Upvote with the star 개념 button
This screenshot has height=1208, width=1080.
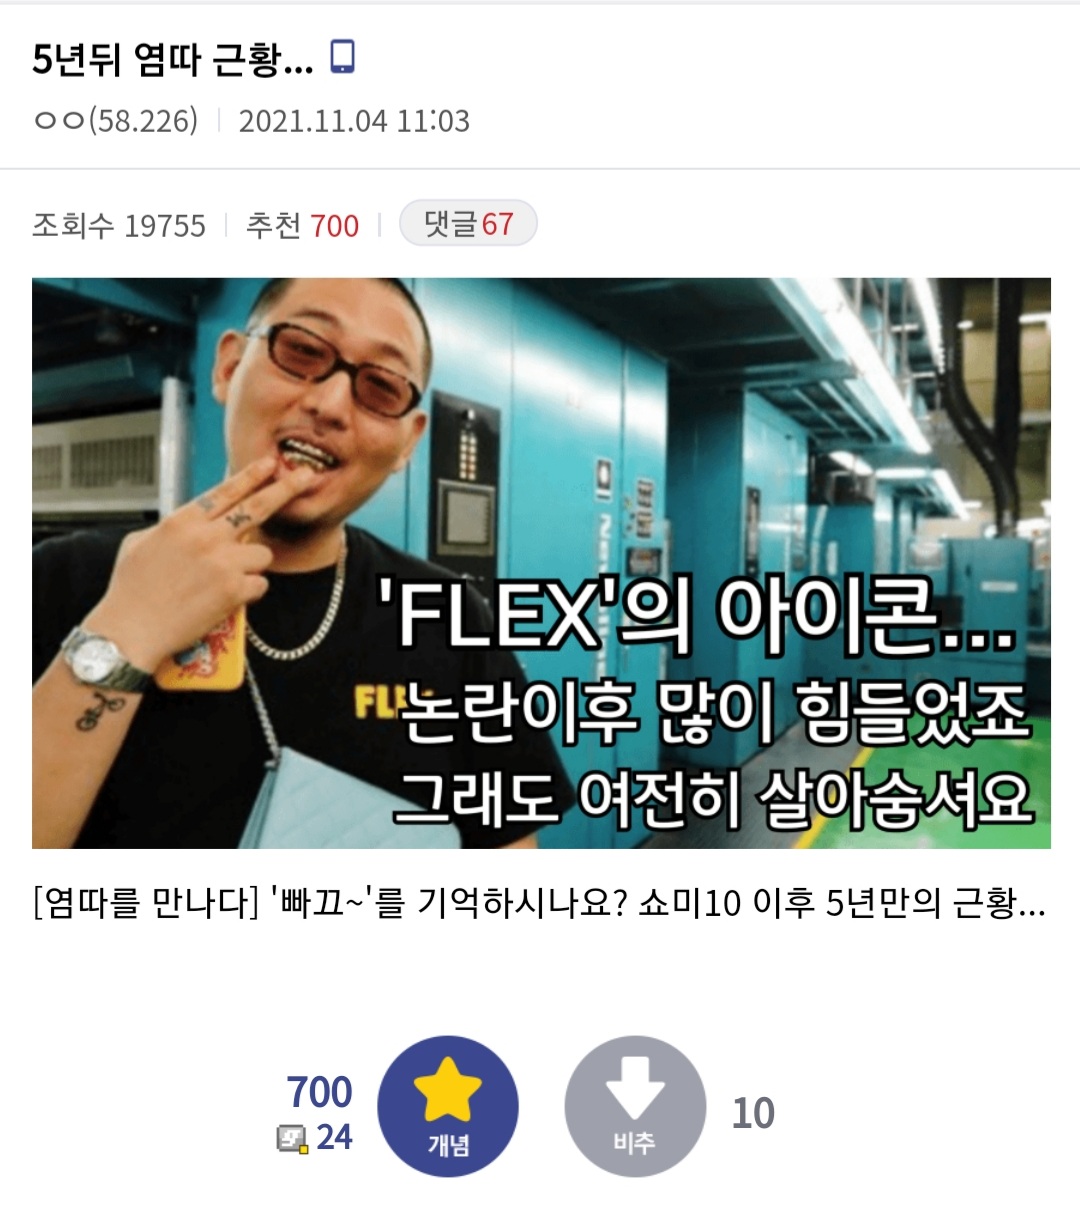448,1106
